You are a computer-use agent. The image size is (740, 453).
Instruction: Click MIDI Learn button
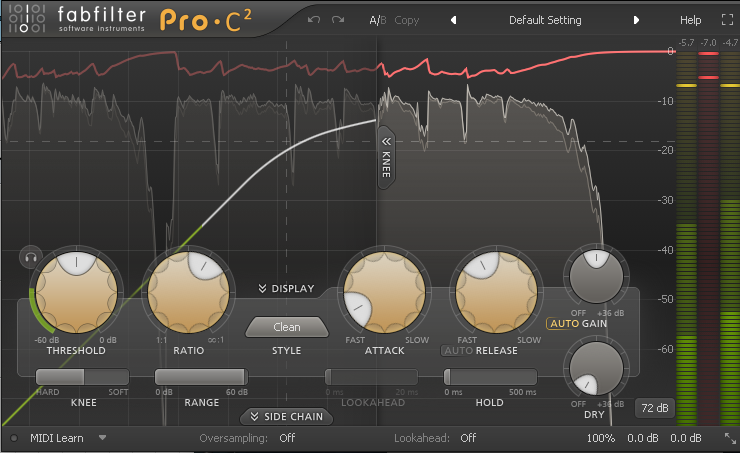click(x=57, y=438)
